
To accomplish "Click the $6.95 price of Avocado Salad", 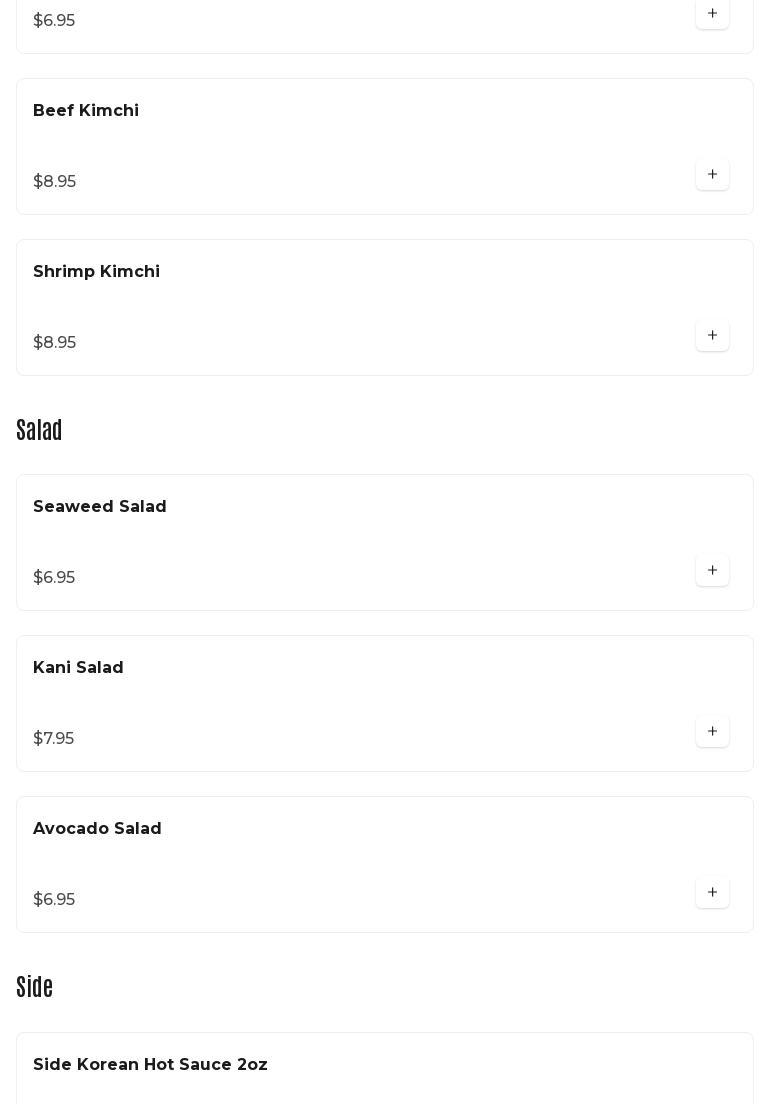I will tap(54, 899).
